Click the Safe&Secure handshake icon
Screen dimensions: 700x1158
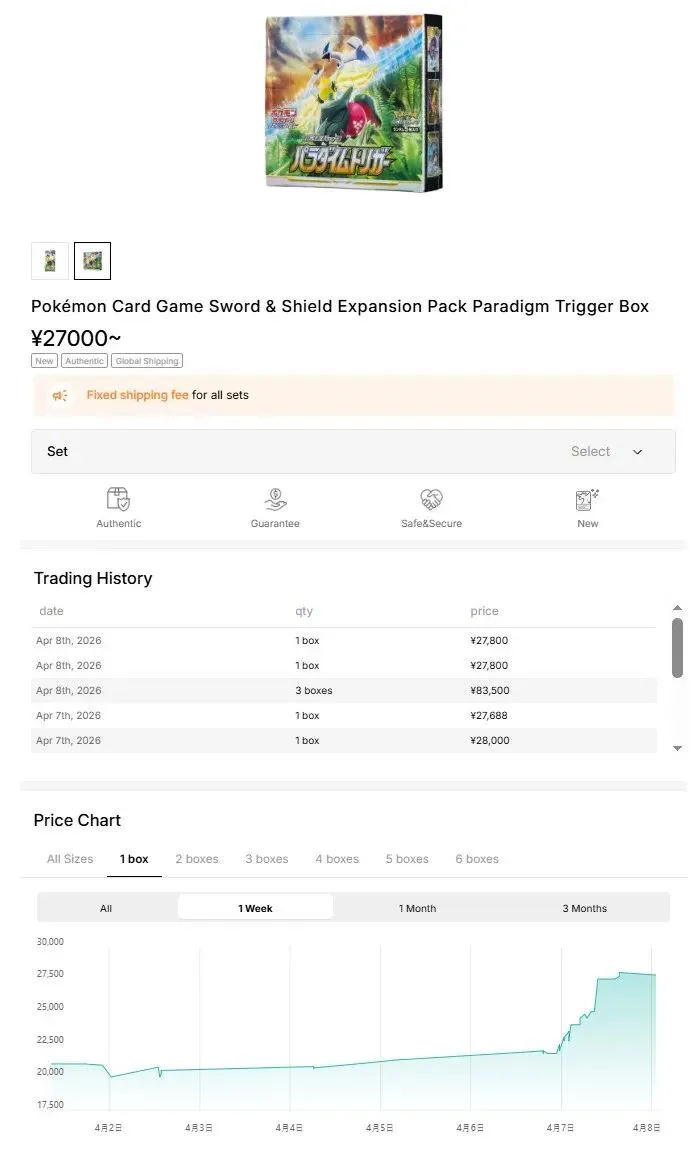[x=431, y=498]
